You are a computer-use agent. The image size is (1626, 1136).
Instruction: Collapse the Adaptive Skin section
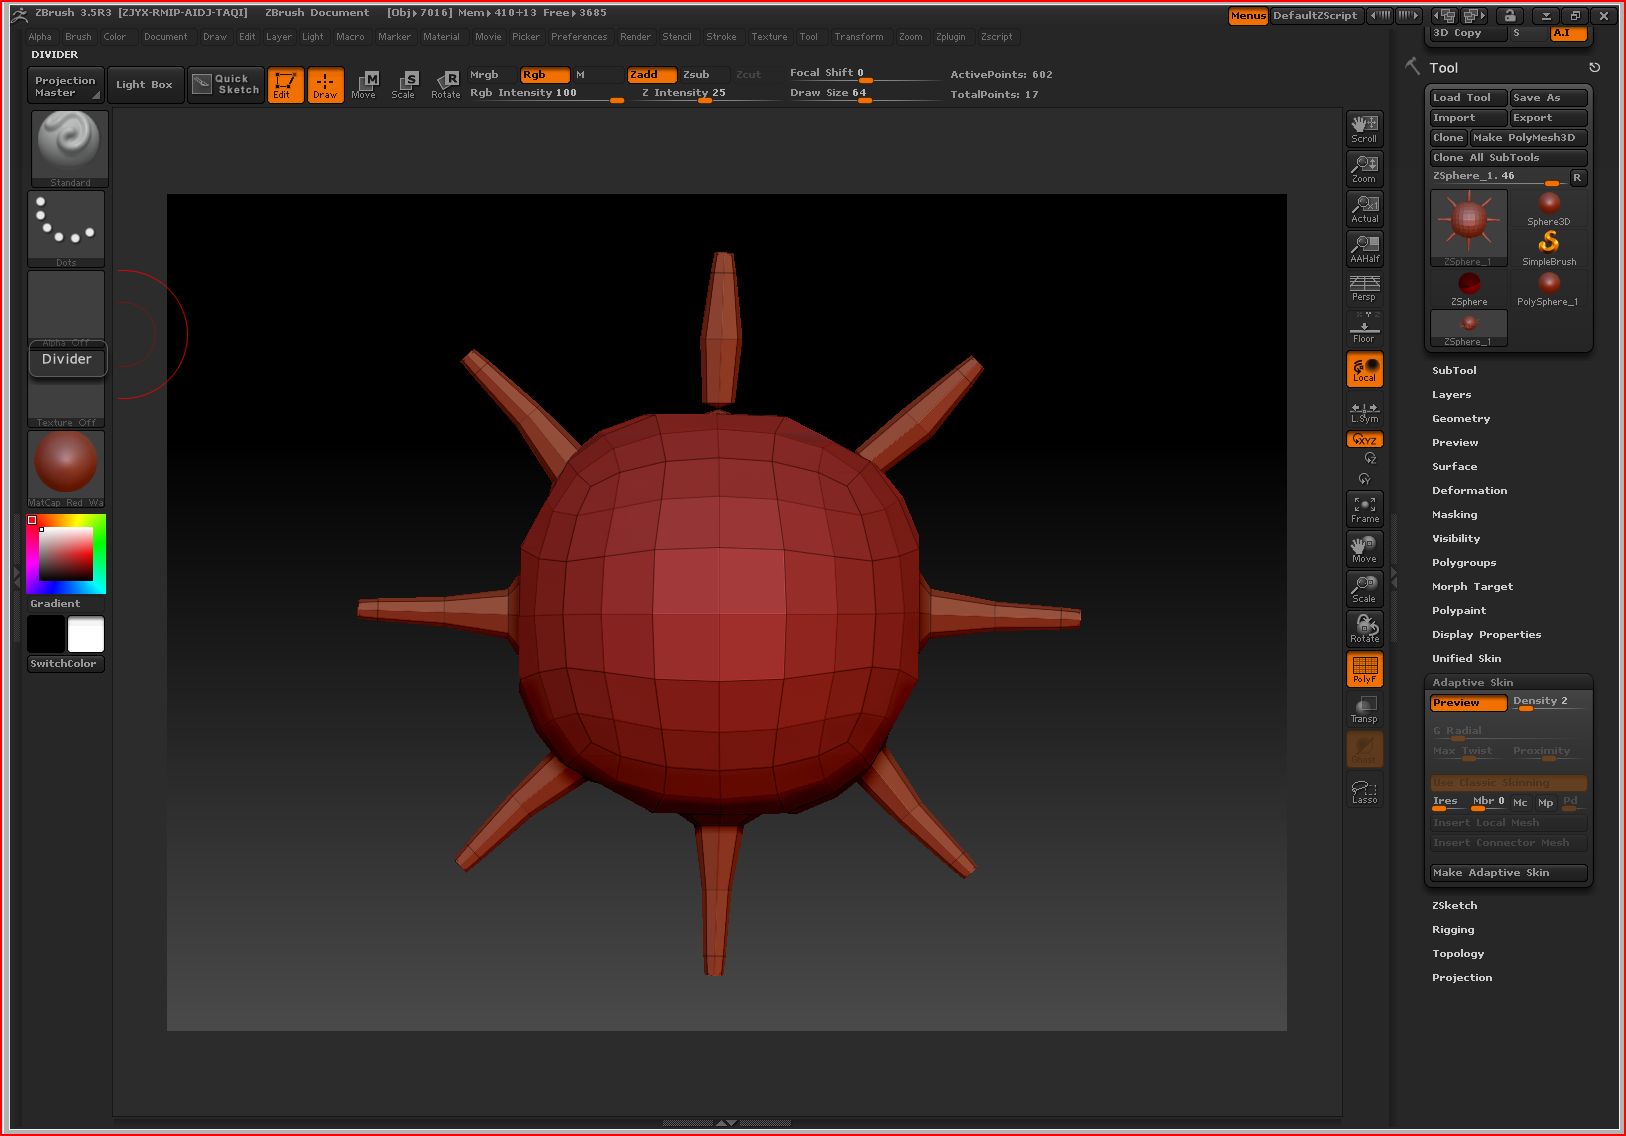(1472, 682)
